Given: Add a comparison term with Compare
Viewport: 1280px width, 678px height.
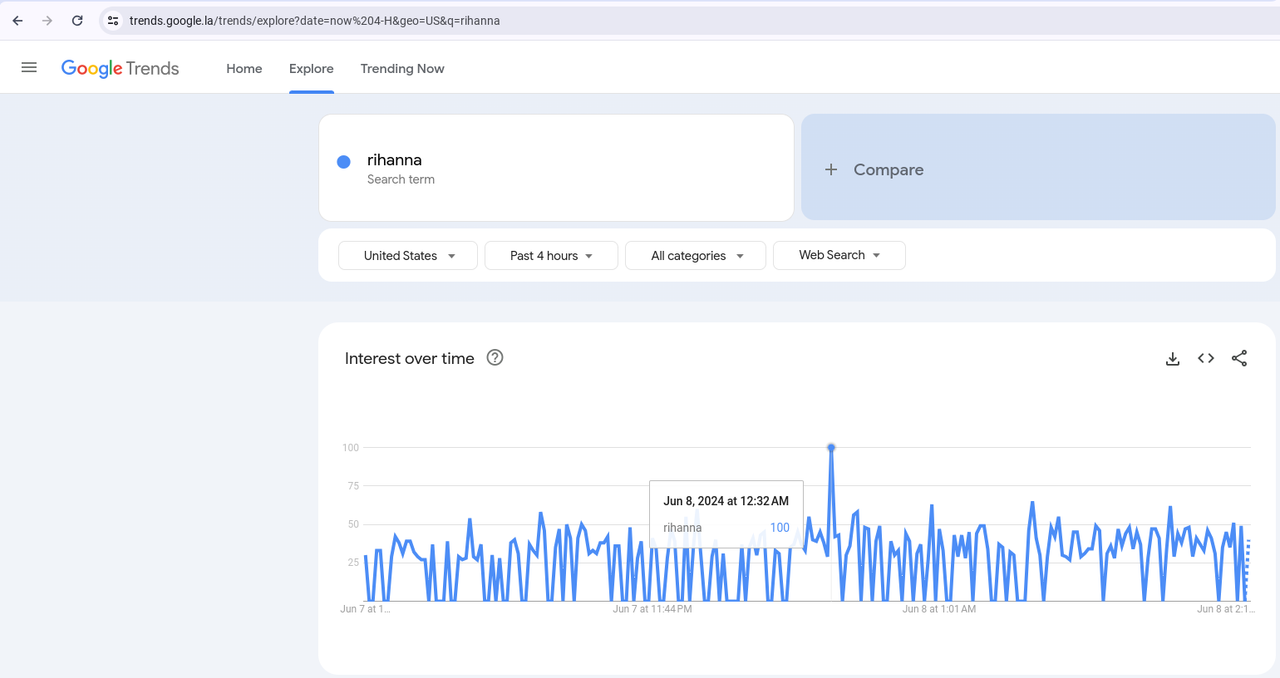Looking at the screenshot, I should pos(1038,167).
